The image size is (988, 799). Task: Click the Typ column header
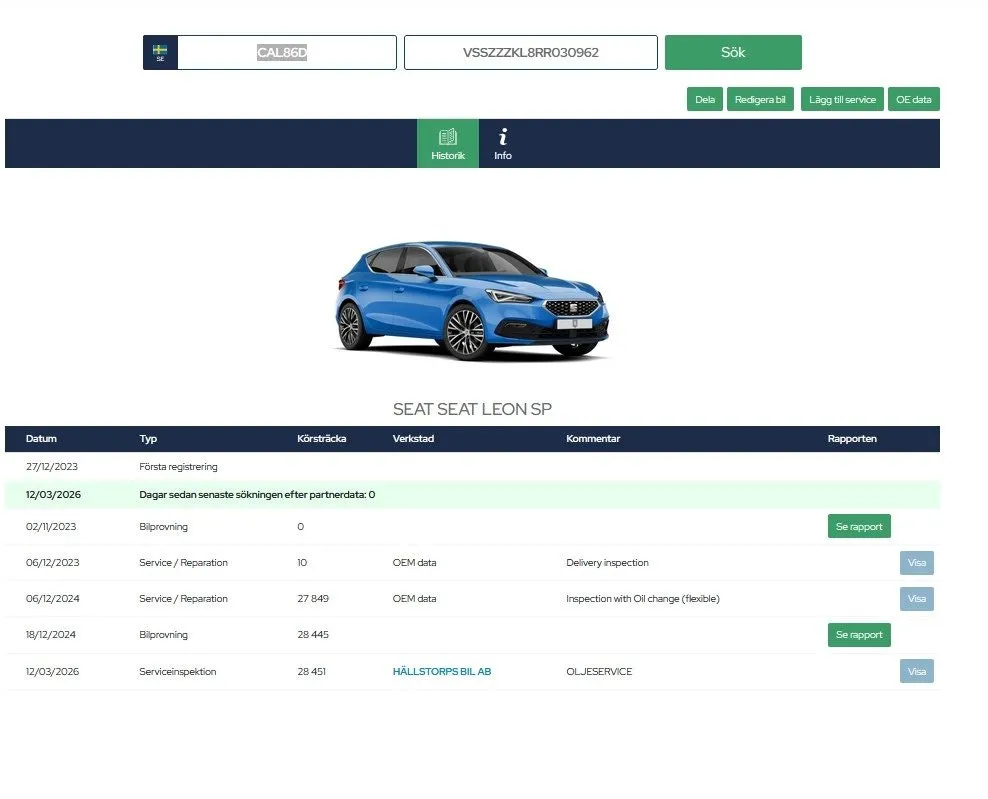click(148, 439)
